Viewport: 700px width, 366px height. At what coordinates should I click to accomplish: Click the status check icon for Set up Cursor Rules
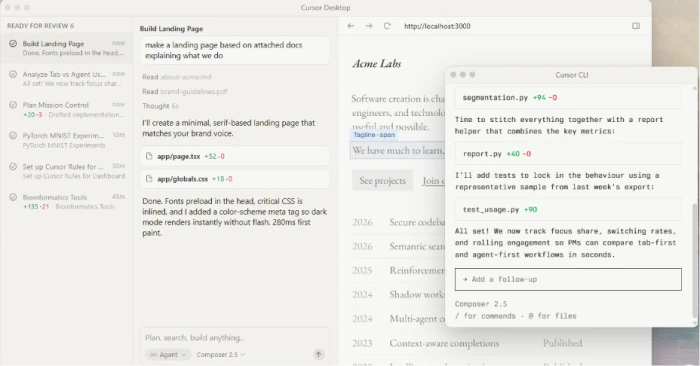point(13,166)
